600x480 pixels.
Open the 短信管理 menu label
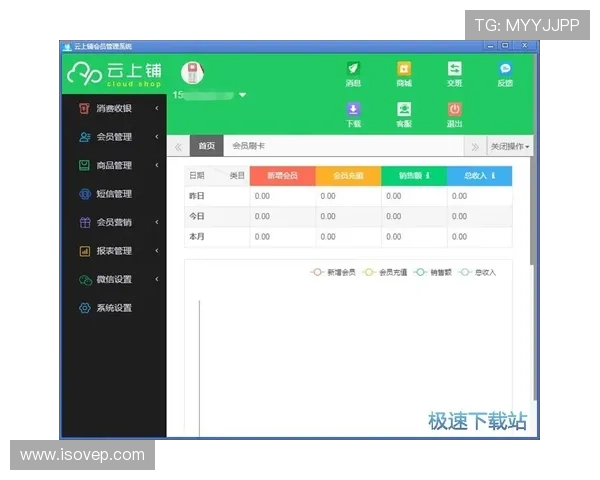click(114, 194)
